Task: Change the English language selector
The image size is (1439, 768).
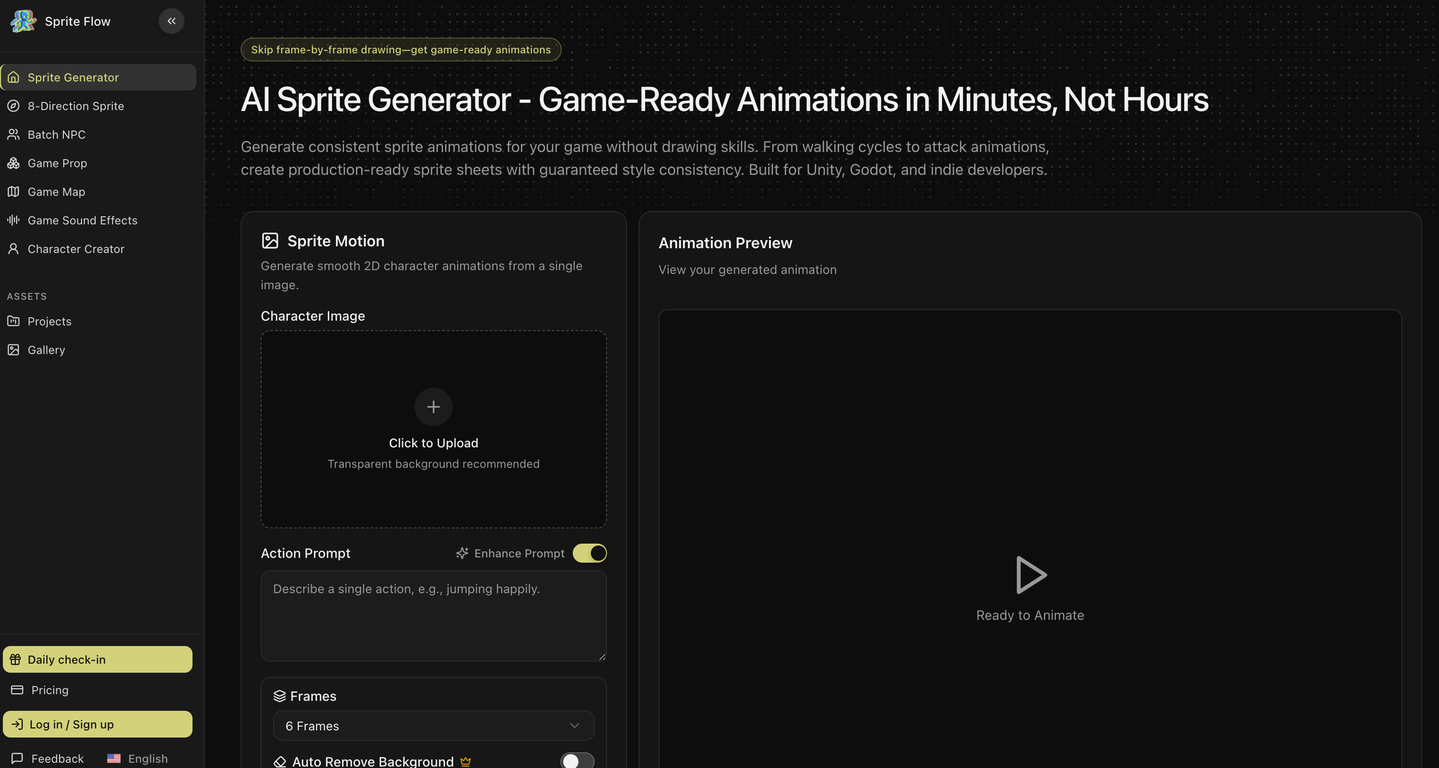Action: [138, 759]
